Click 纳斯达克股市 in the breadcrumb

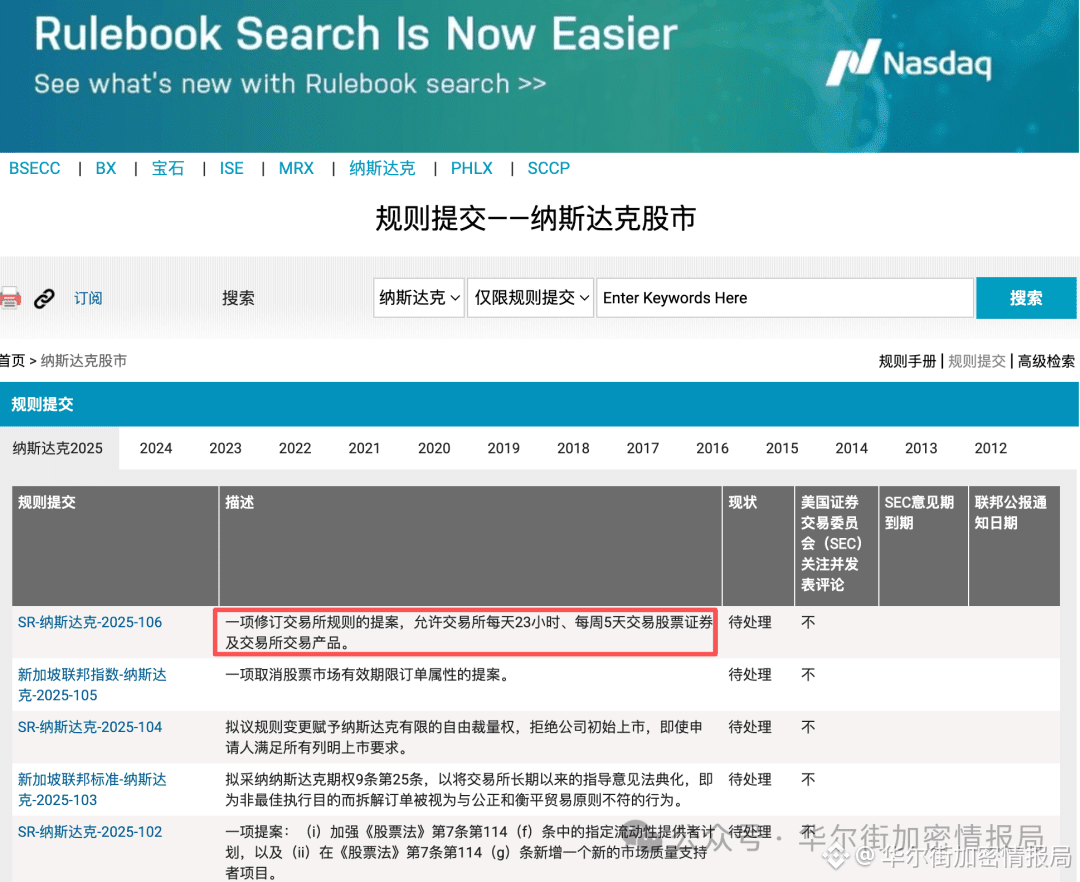(84, 361)
